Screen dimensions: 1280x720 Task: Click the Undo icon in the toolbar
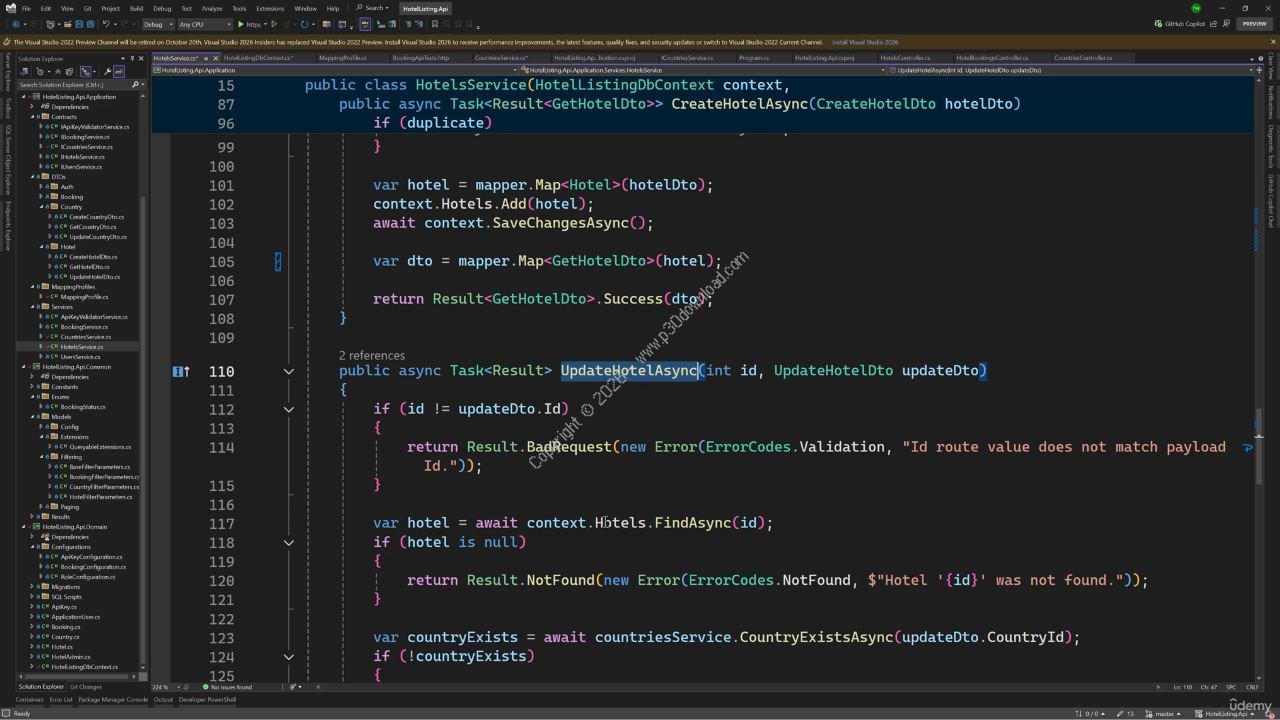pos(106,24)
